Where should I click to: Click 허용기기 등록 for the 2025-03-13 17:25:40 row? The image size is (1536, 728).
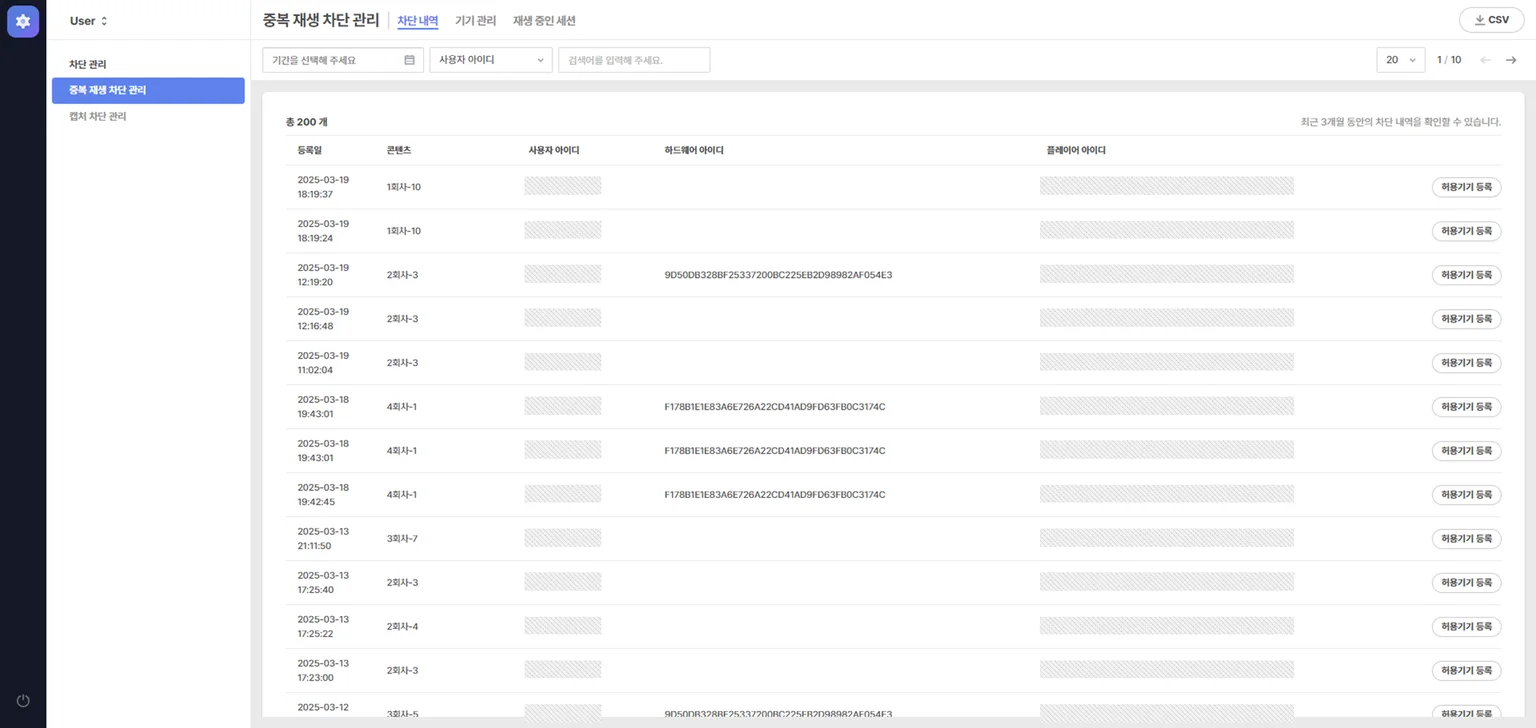(x=1466, y=583)
